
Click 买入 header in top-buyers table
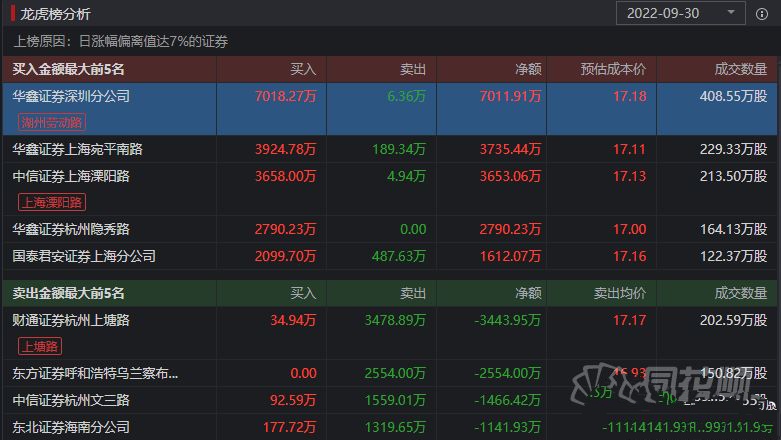[x=303, y=69]
